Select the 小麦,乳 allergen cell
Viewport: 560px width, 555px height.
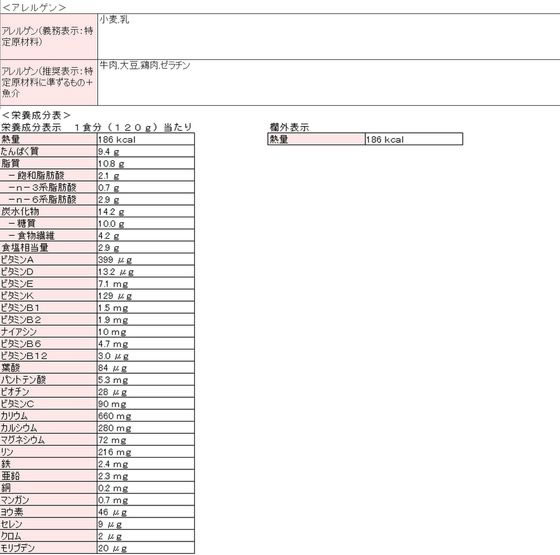pyautogui.click(x=329, y=37)
